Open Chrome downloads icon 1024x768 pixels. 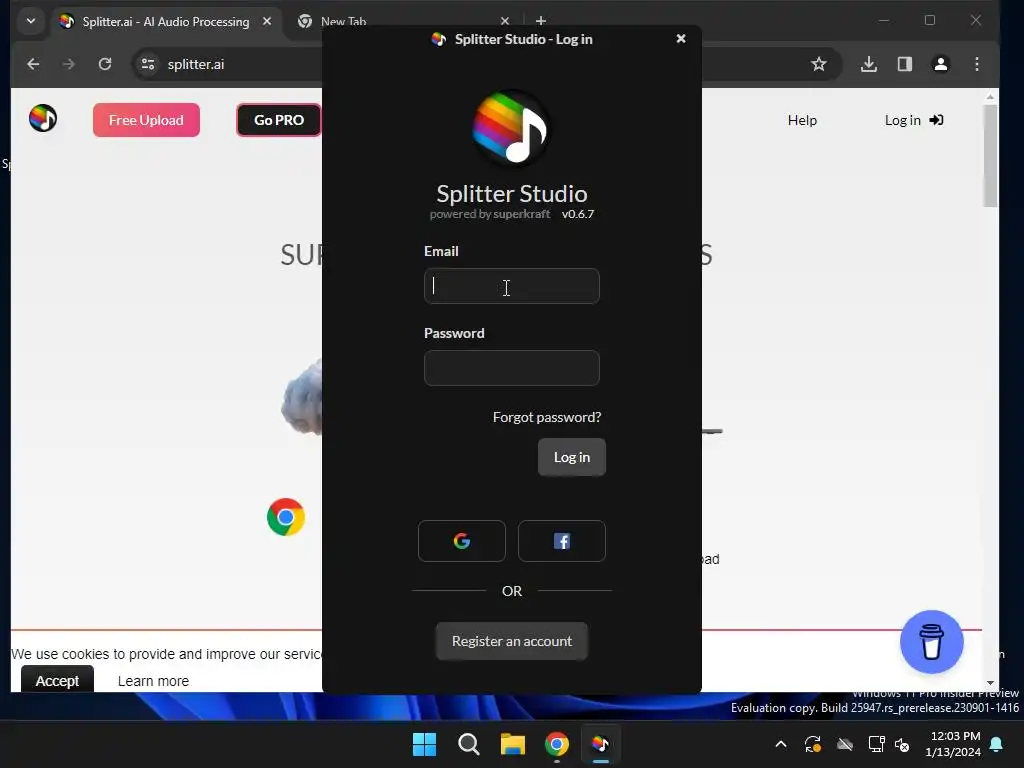(x=869, y=64)
